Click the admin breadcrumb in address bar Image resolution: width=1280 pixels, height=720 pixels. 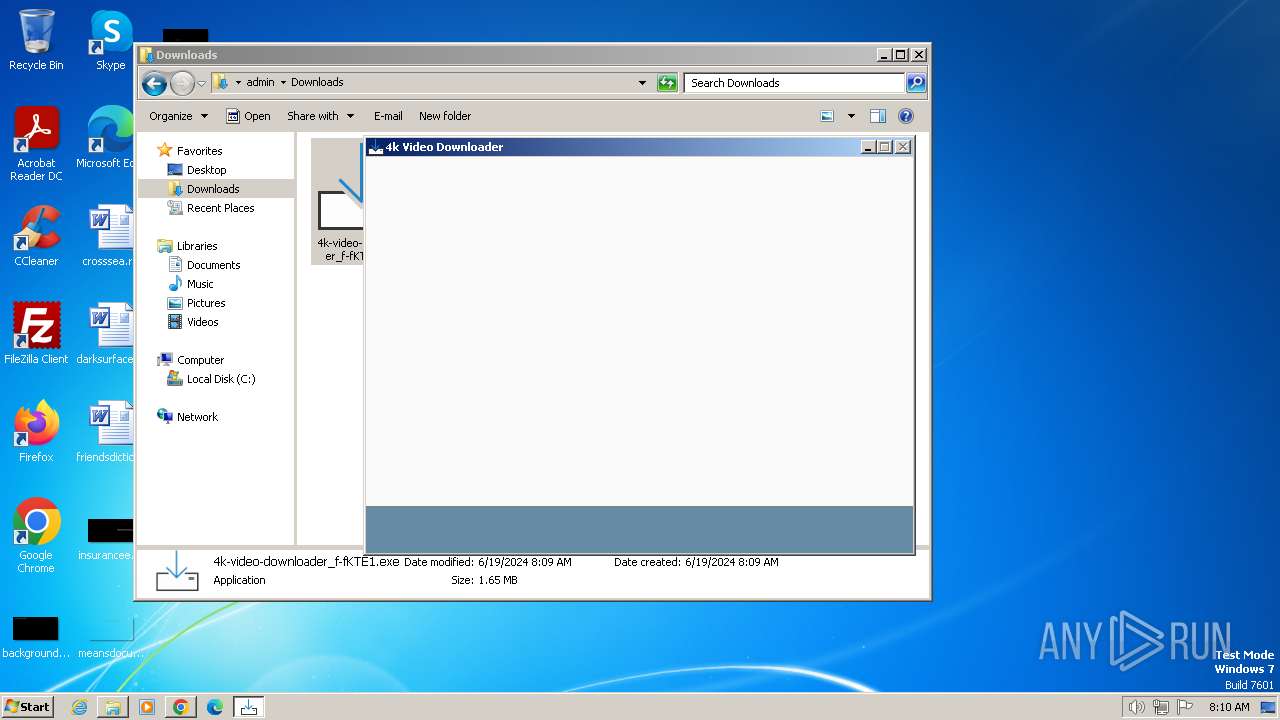pyautogui.click(x=260, y=83)
